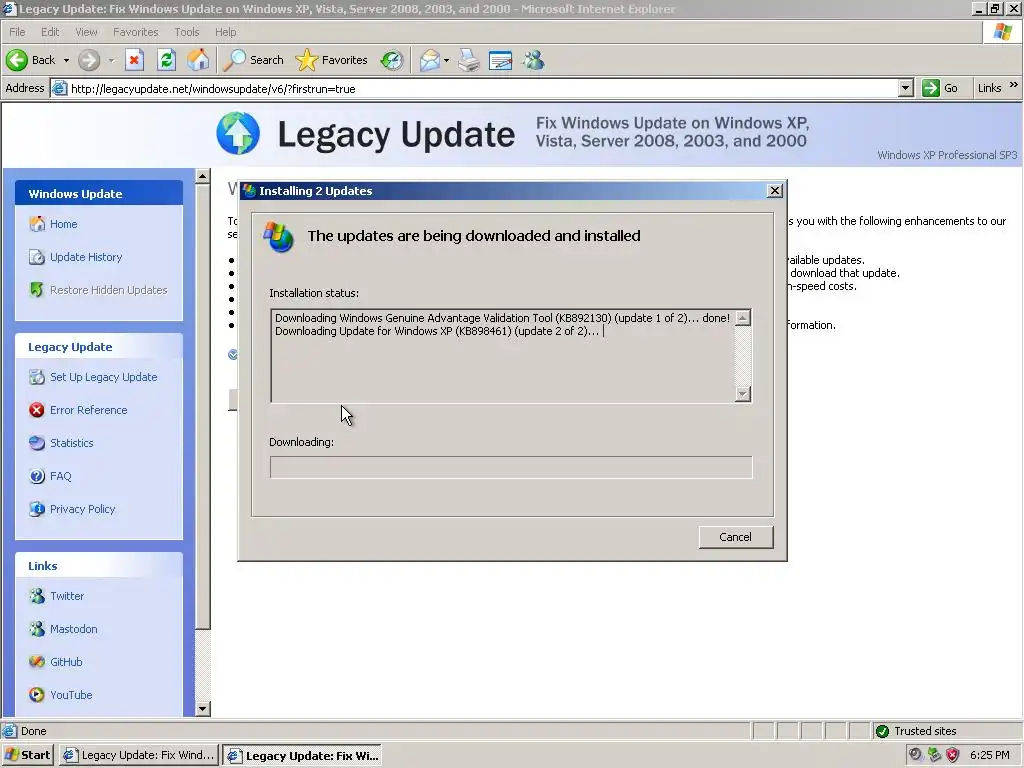Viewport: 1024px width, 768px height.
Task: Open the History clock icon in the toolbar
Action: (392, 60)
